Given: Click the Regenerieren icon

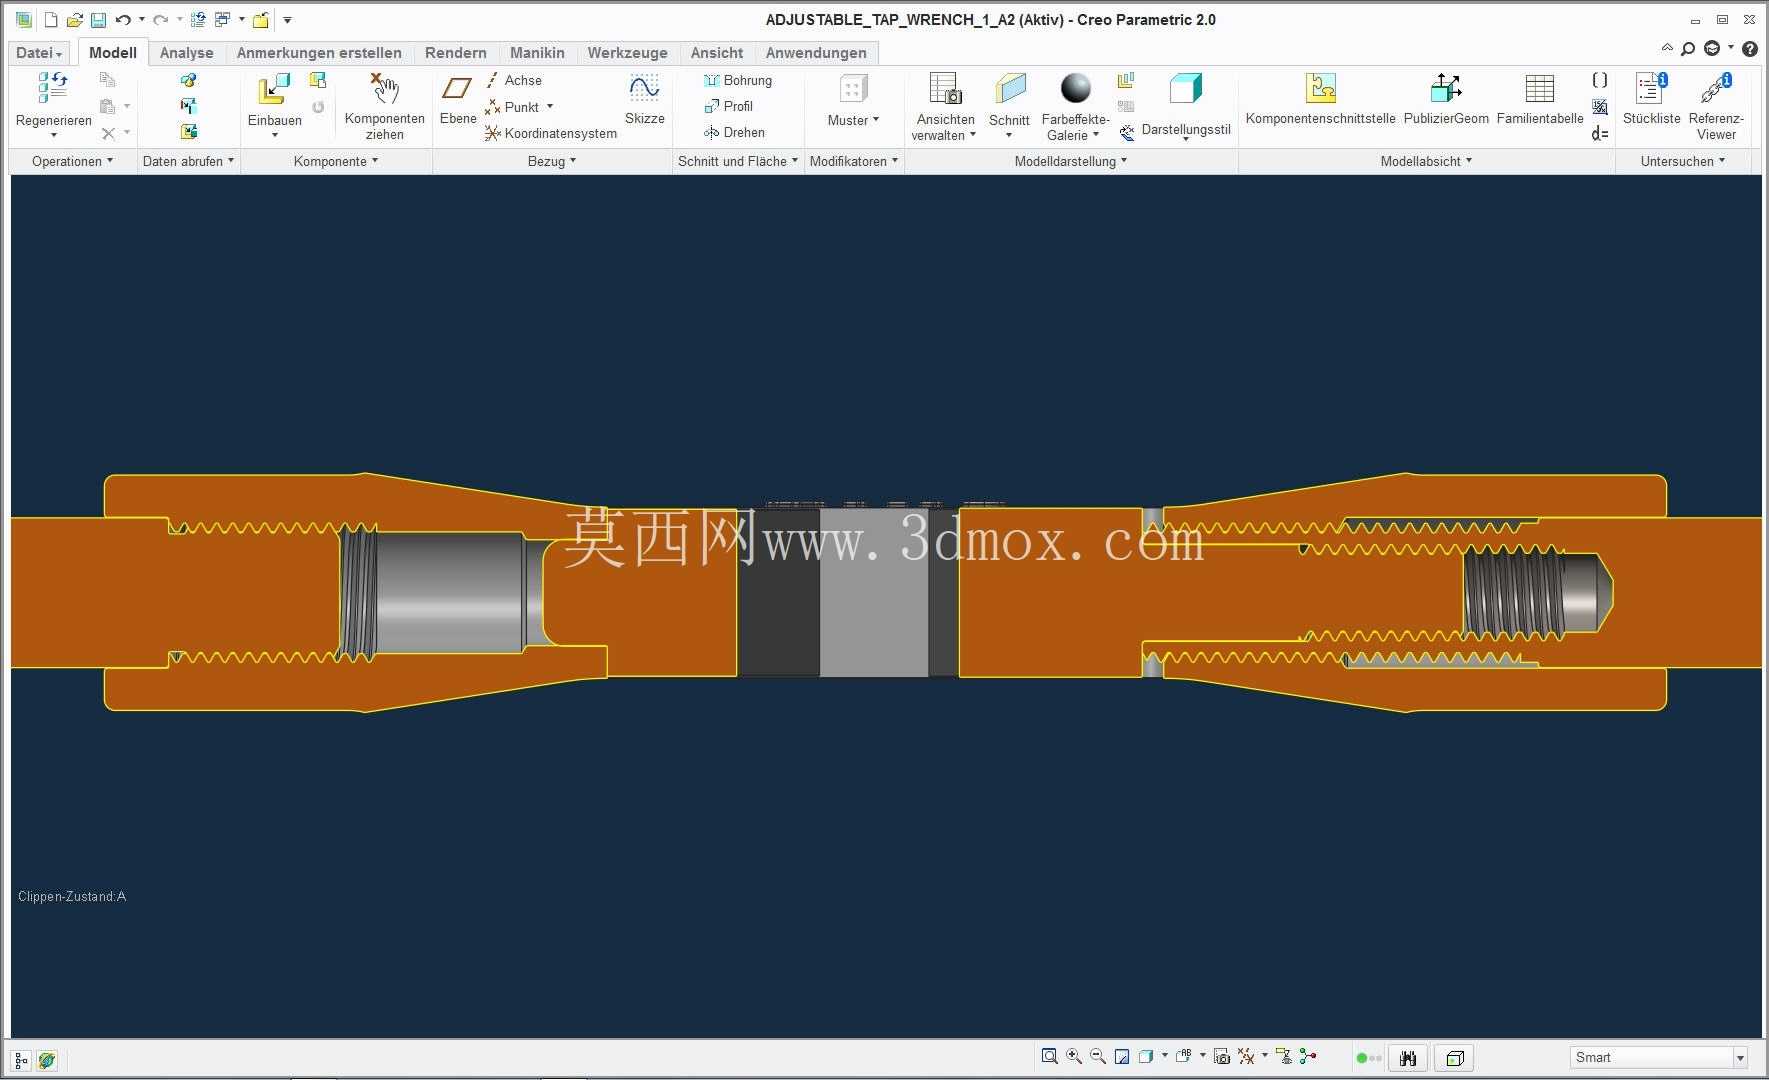Looking at the screenshot, I should pos(53,88).
